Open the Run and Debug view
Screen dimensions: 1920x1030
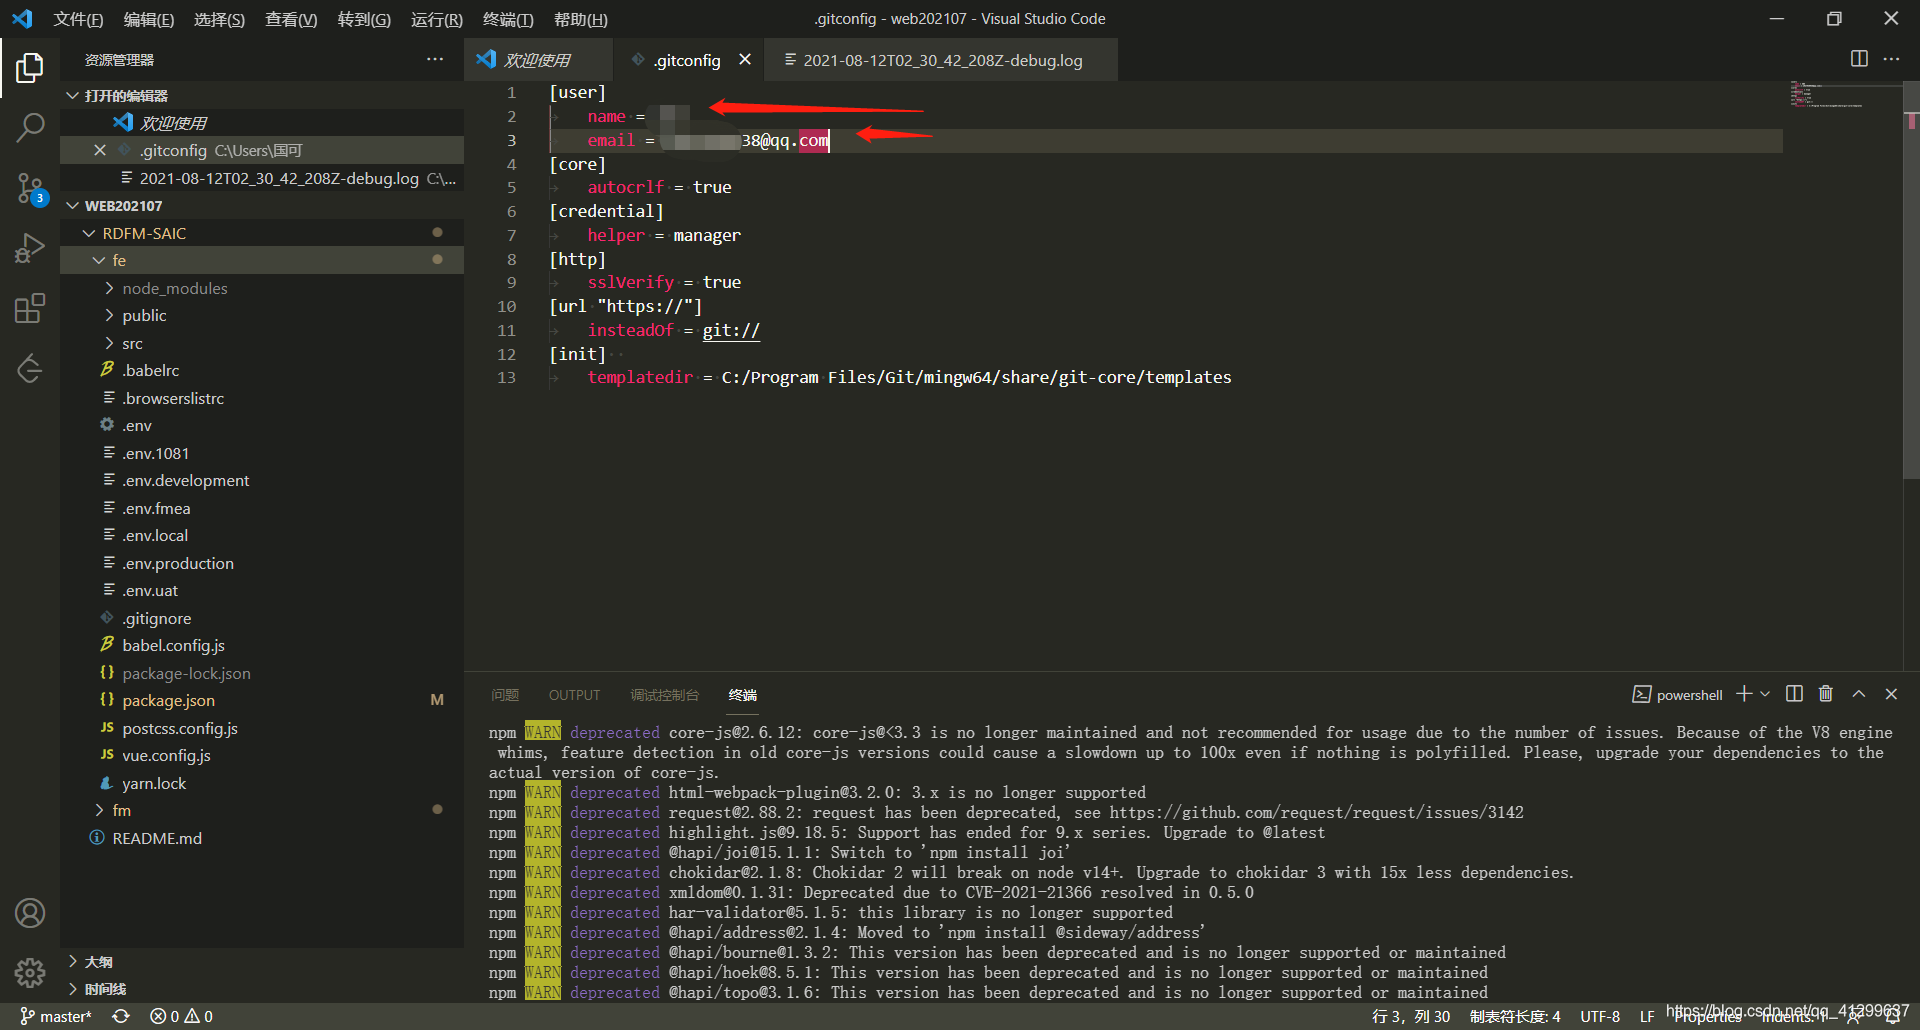30,248
